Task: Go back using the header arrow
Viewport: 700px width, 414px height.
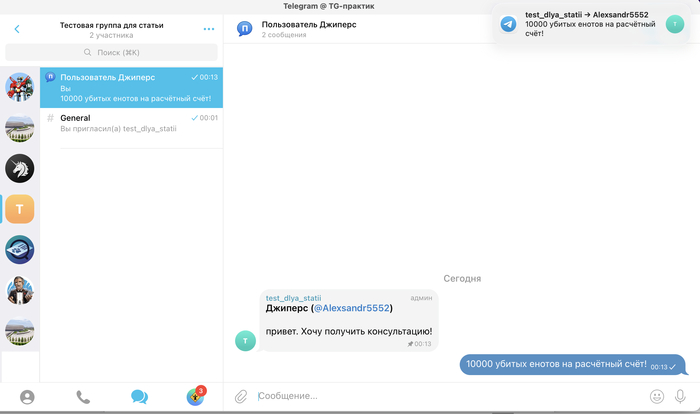Action: 16,29
